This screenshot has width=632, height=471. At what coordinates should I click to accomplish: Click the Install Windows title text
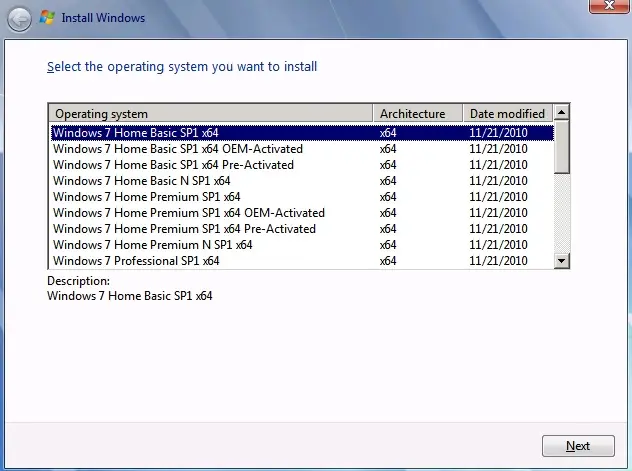pyautogui.click(x=103, y=18)
